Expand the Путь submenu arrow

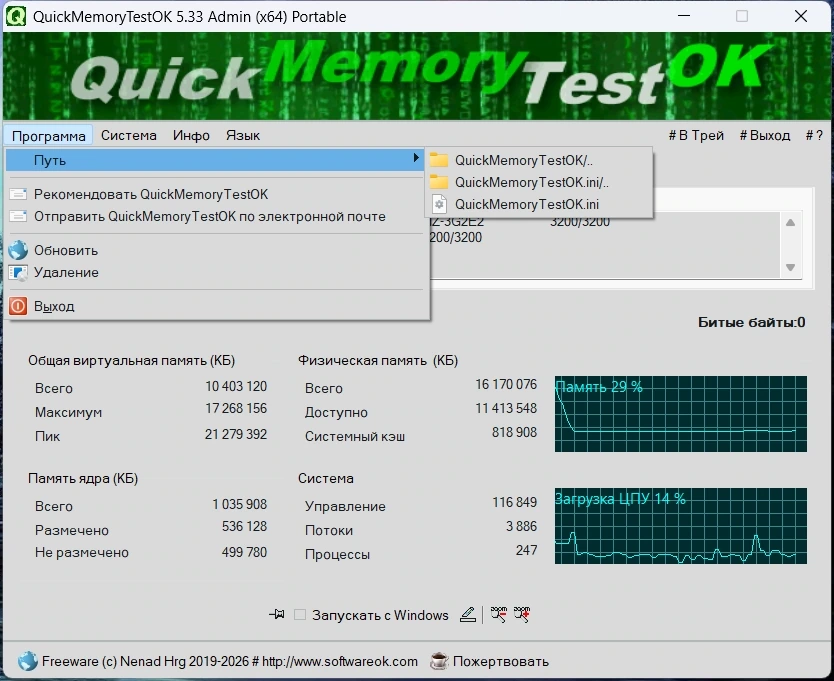click(x=415, y=157)
